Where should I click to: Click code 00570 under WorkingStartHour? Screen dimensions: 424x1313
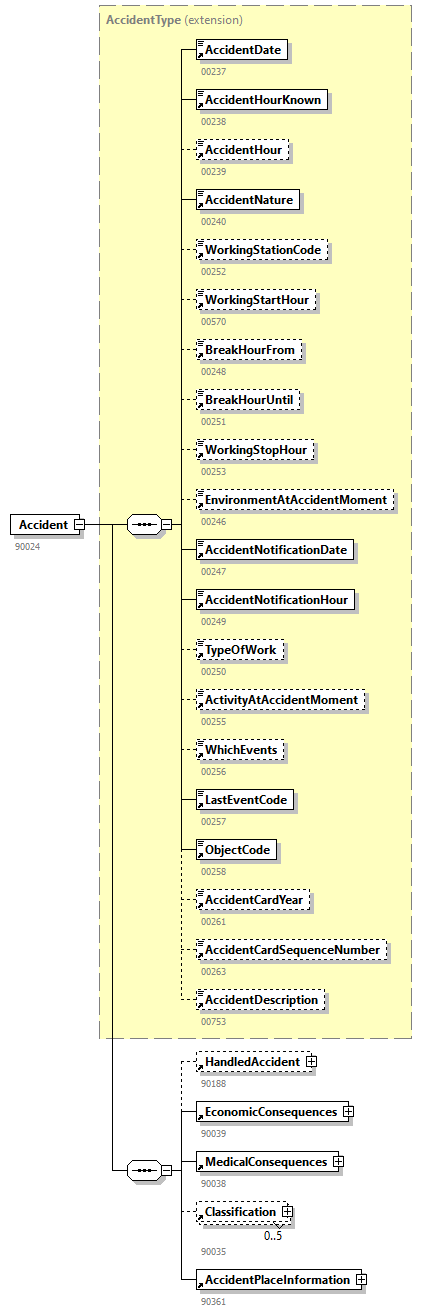pos(214,321)
